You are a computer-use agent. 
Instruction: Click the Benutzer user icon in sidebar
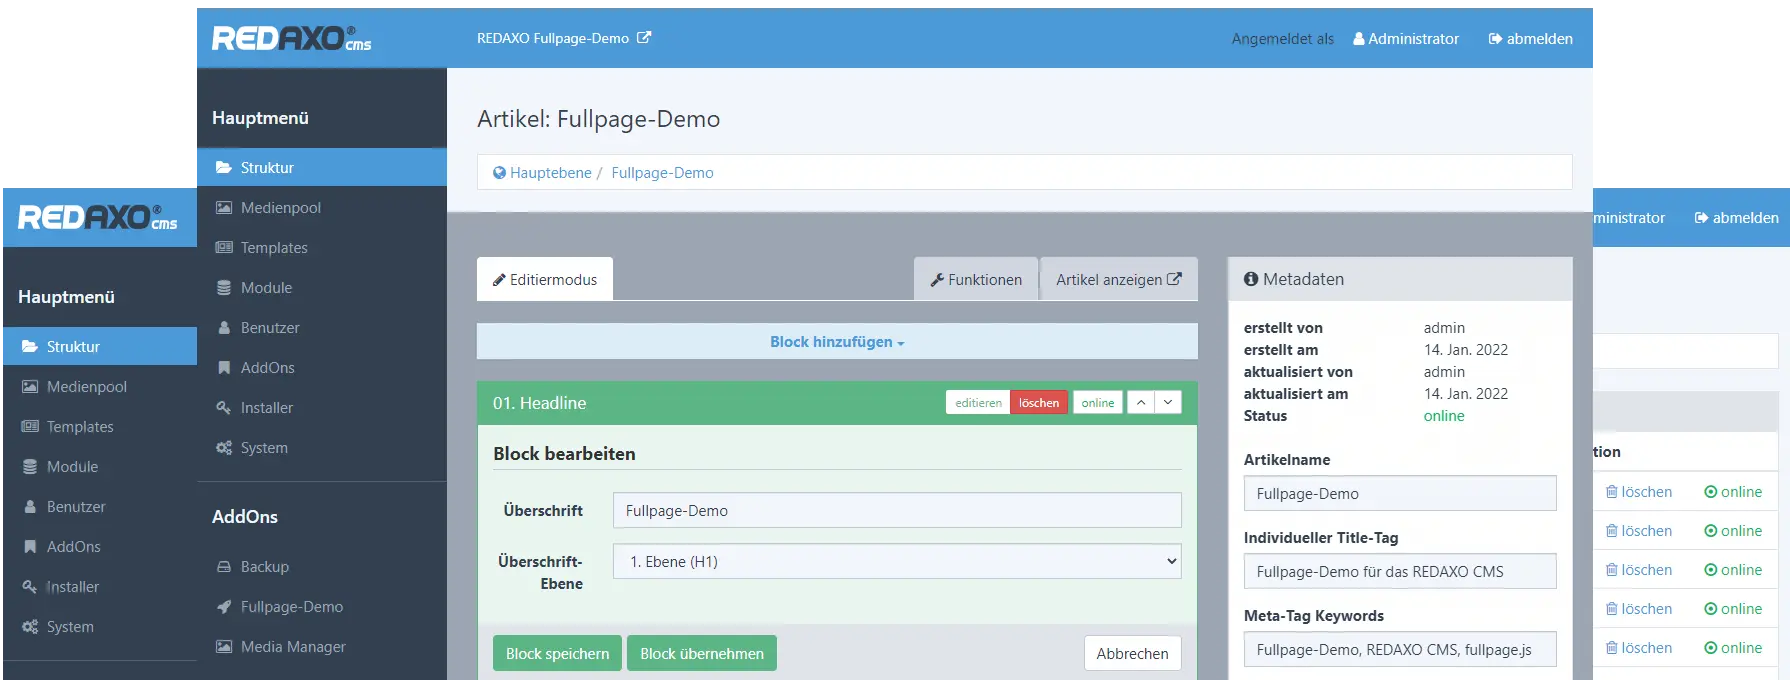[x=224, y=328]
